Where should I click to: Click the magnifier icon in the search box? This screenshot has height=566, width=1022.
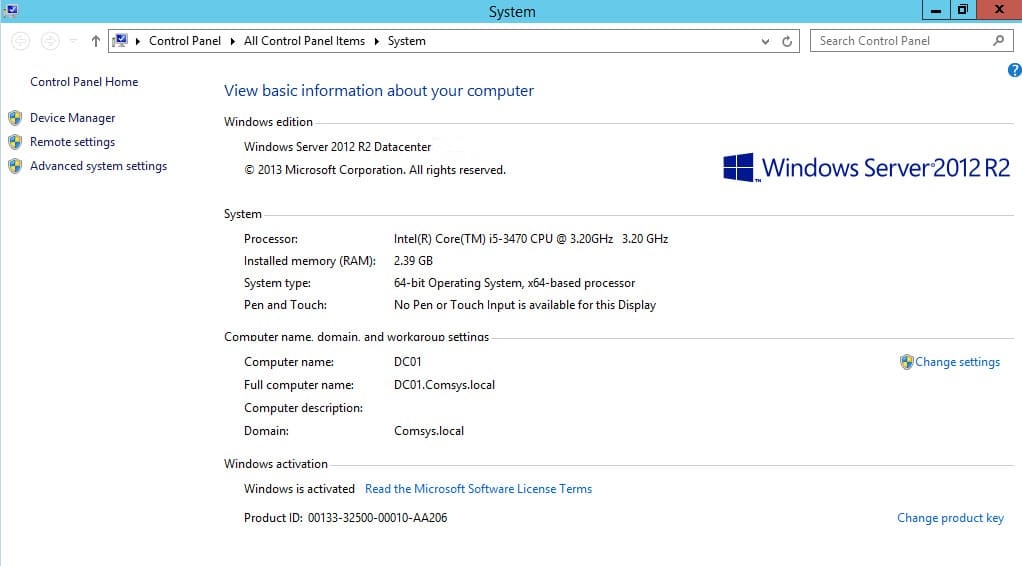(x=998, y=41)
